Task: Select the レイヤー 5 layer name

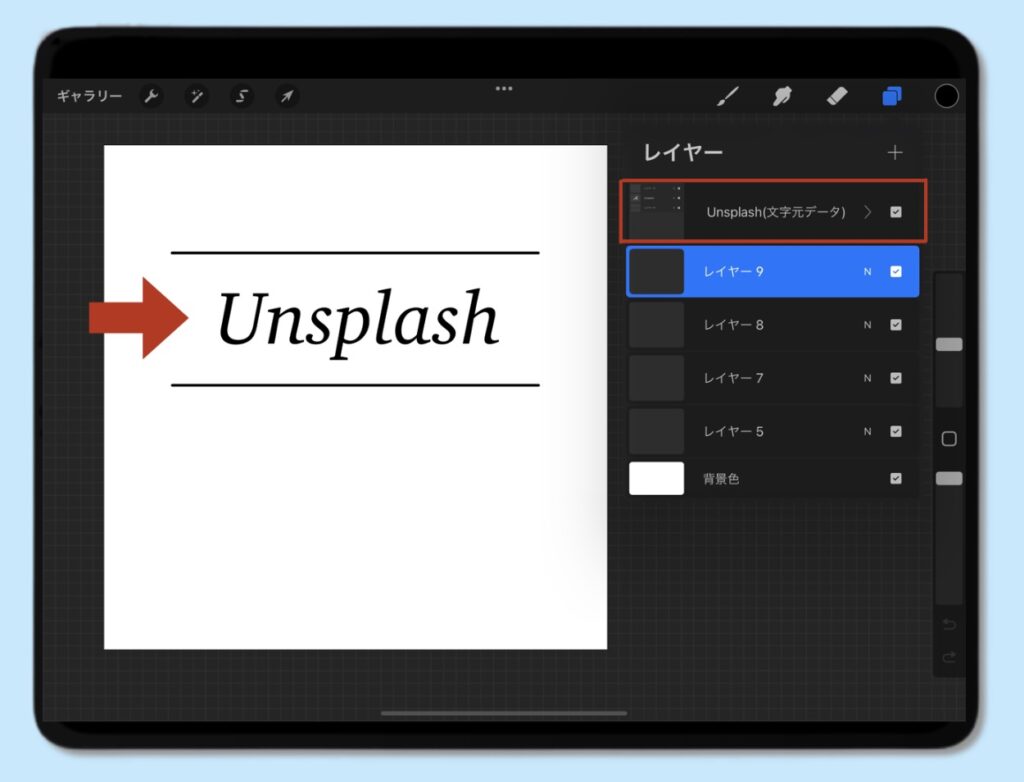Action: pos(733,431)
